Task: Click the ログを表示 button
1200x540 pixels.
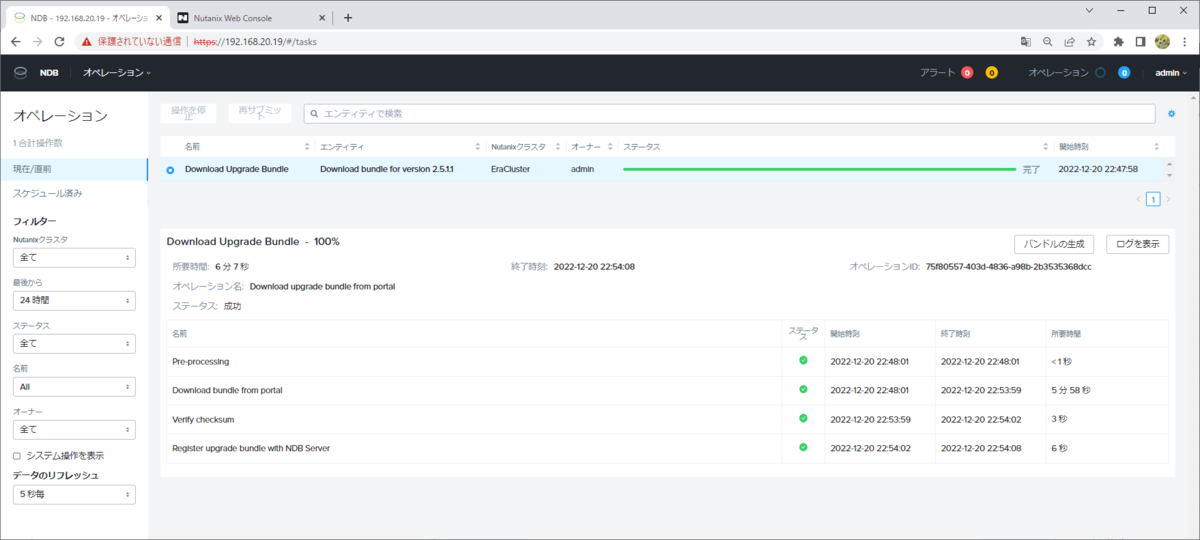Action: pos(1138,244)
